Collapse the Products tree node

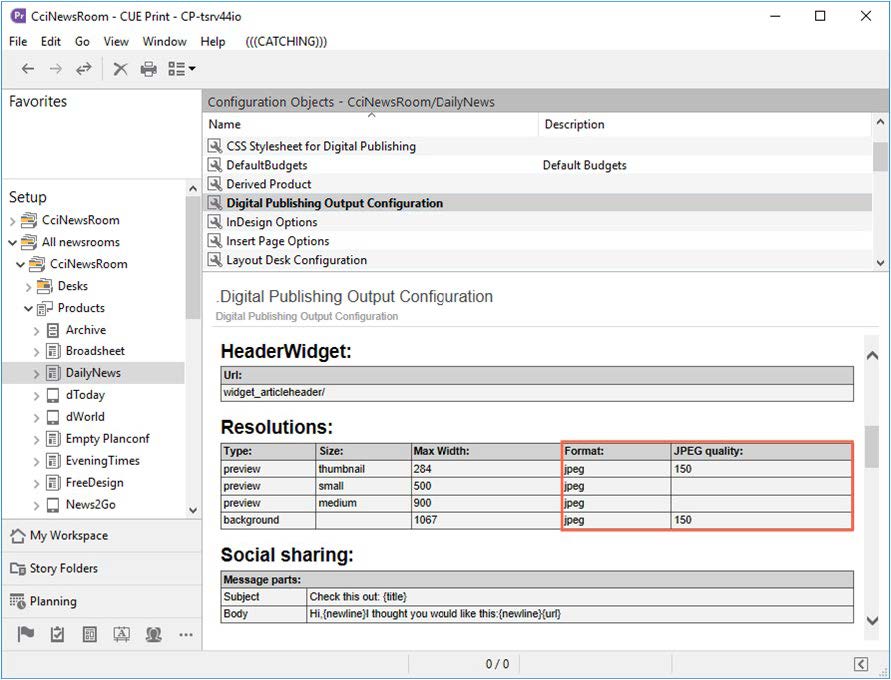(x=28, y=308)
